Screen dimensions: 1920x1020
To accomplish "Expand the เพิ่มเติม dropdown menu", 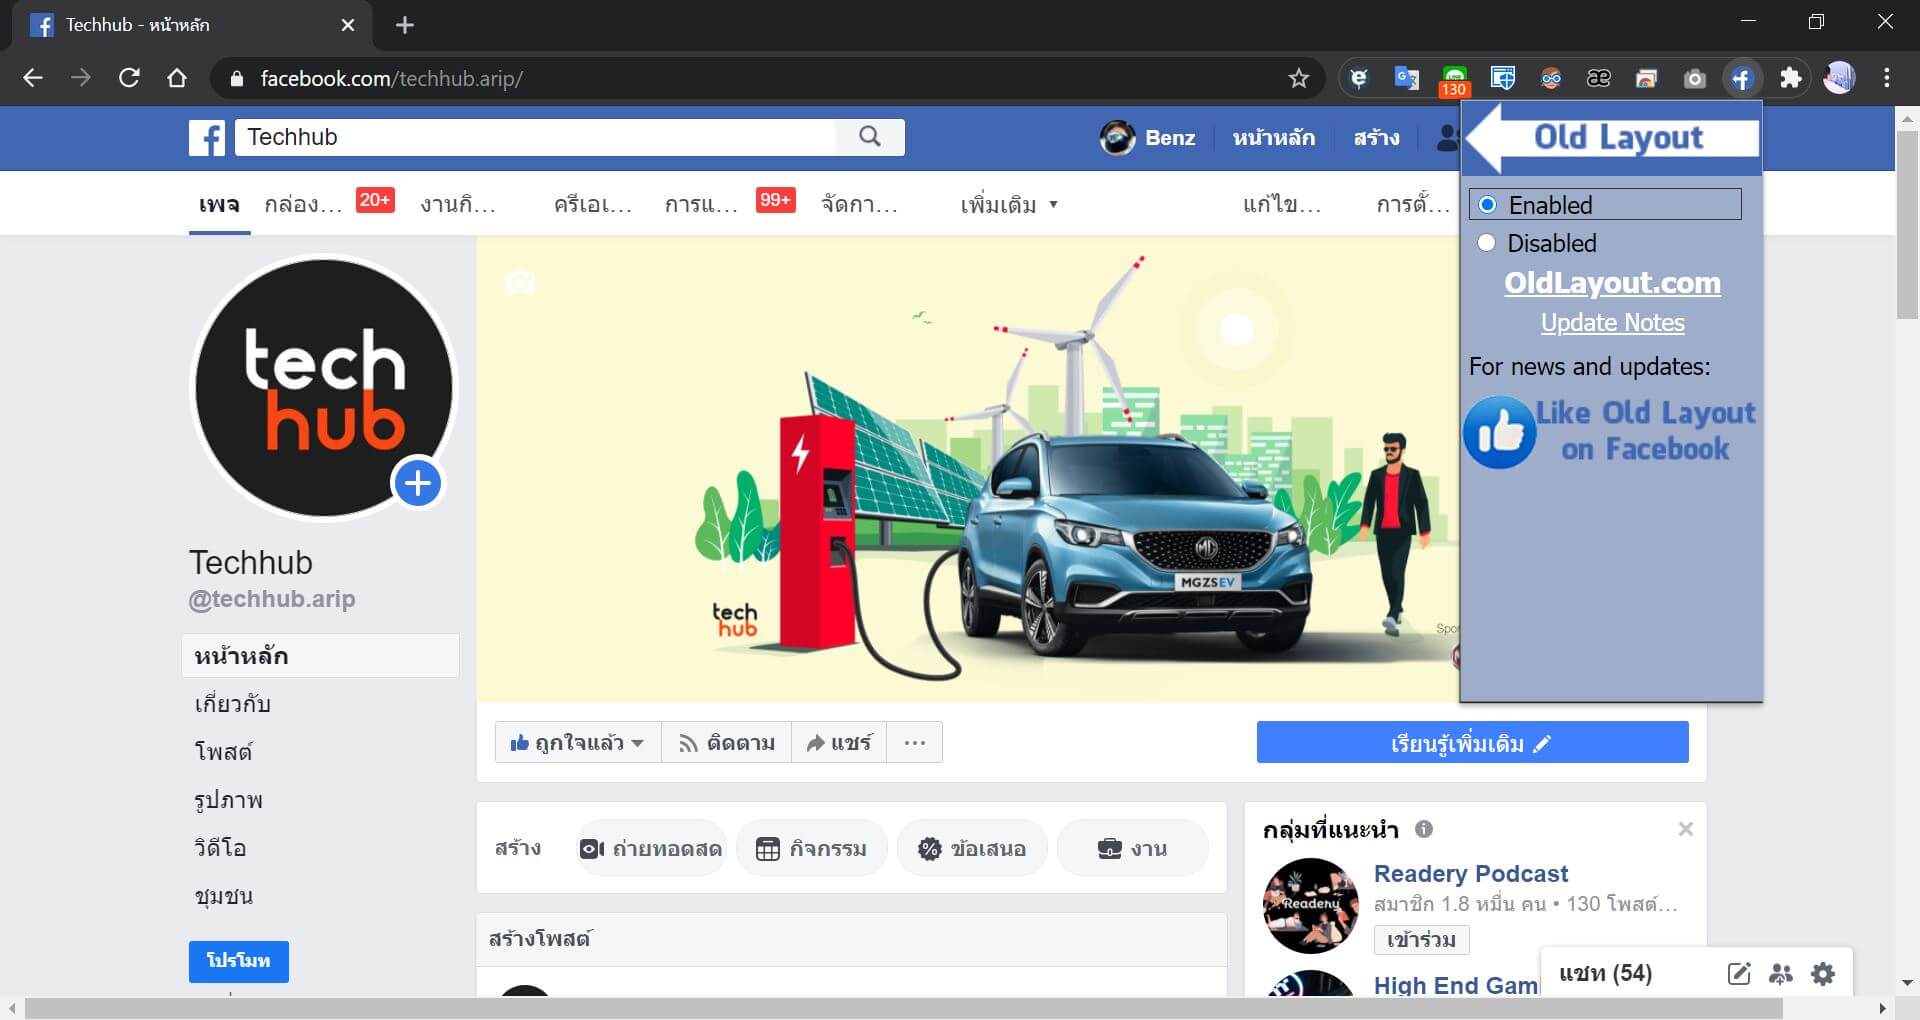I will pos(1008,205).
